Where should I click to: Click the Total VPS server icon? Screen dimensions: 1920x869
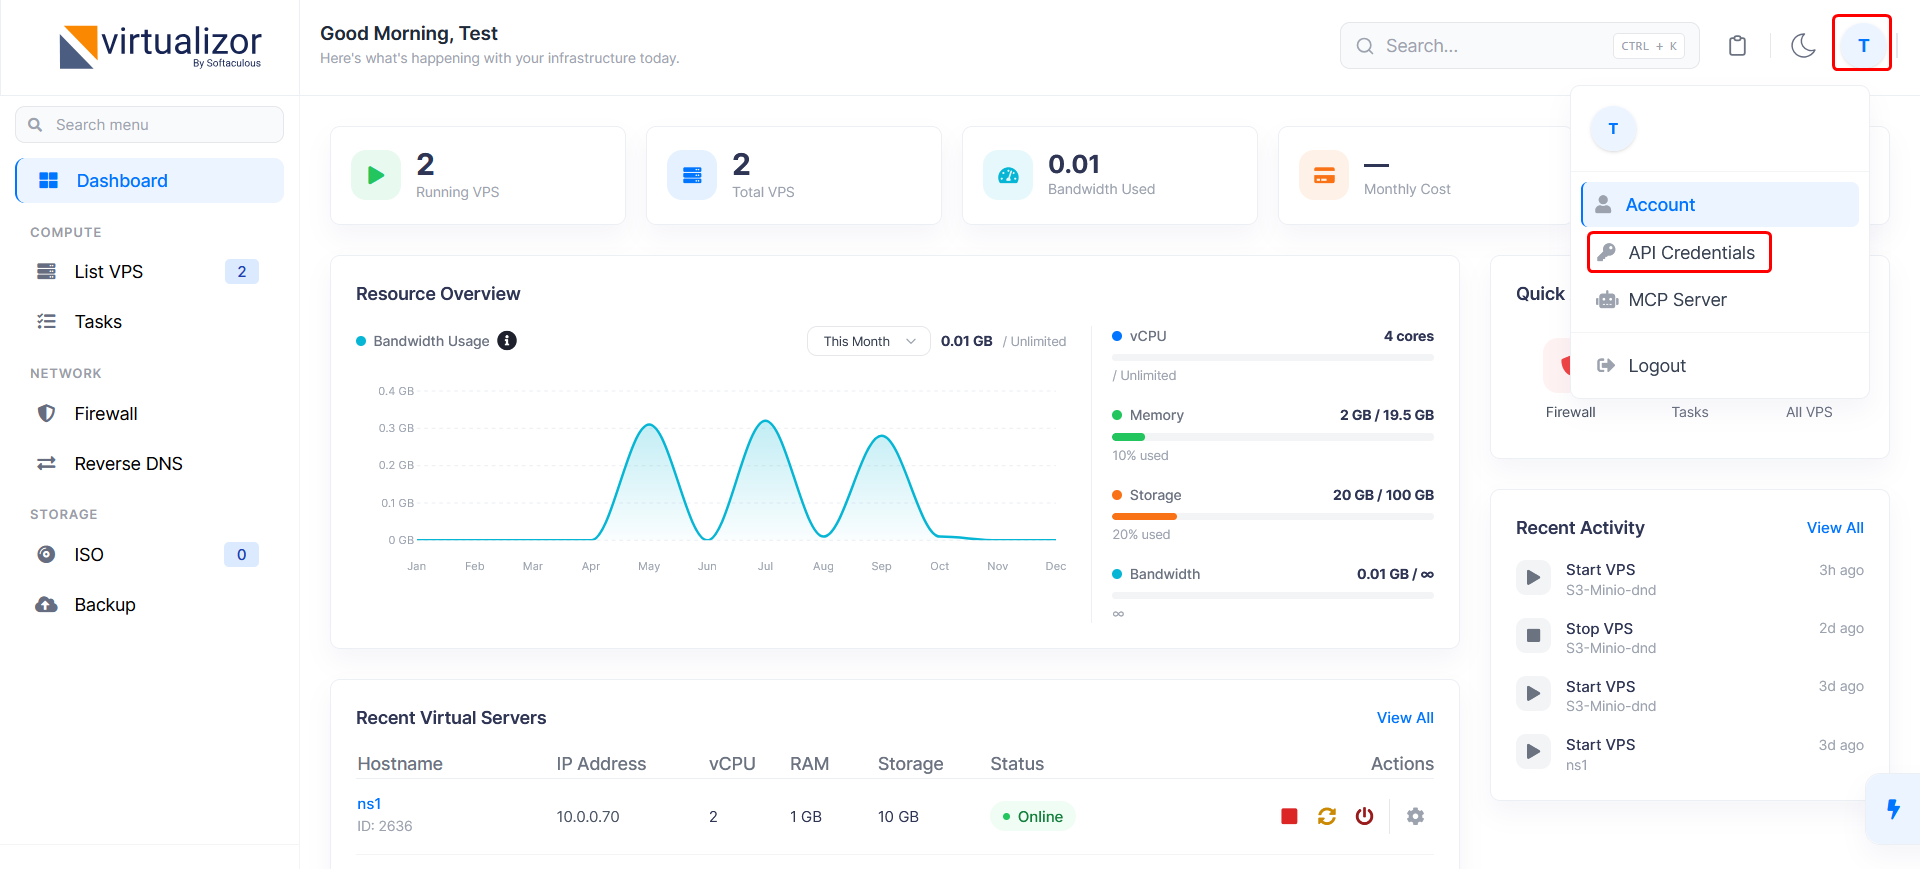pos(692,175)
